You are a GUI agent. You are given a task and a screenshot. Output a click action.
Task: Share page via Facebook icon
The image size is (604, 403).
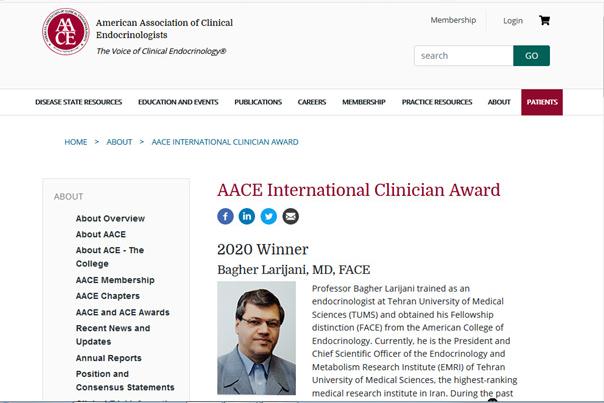226,216
